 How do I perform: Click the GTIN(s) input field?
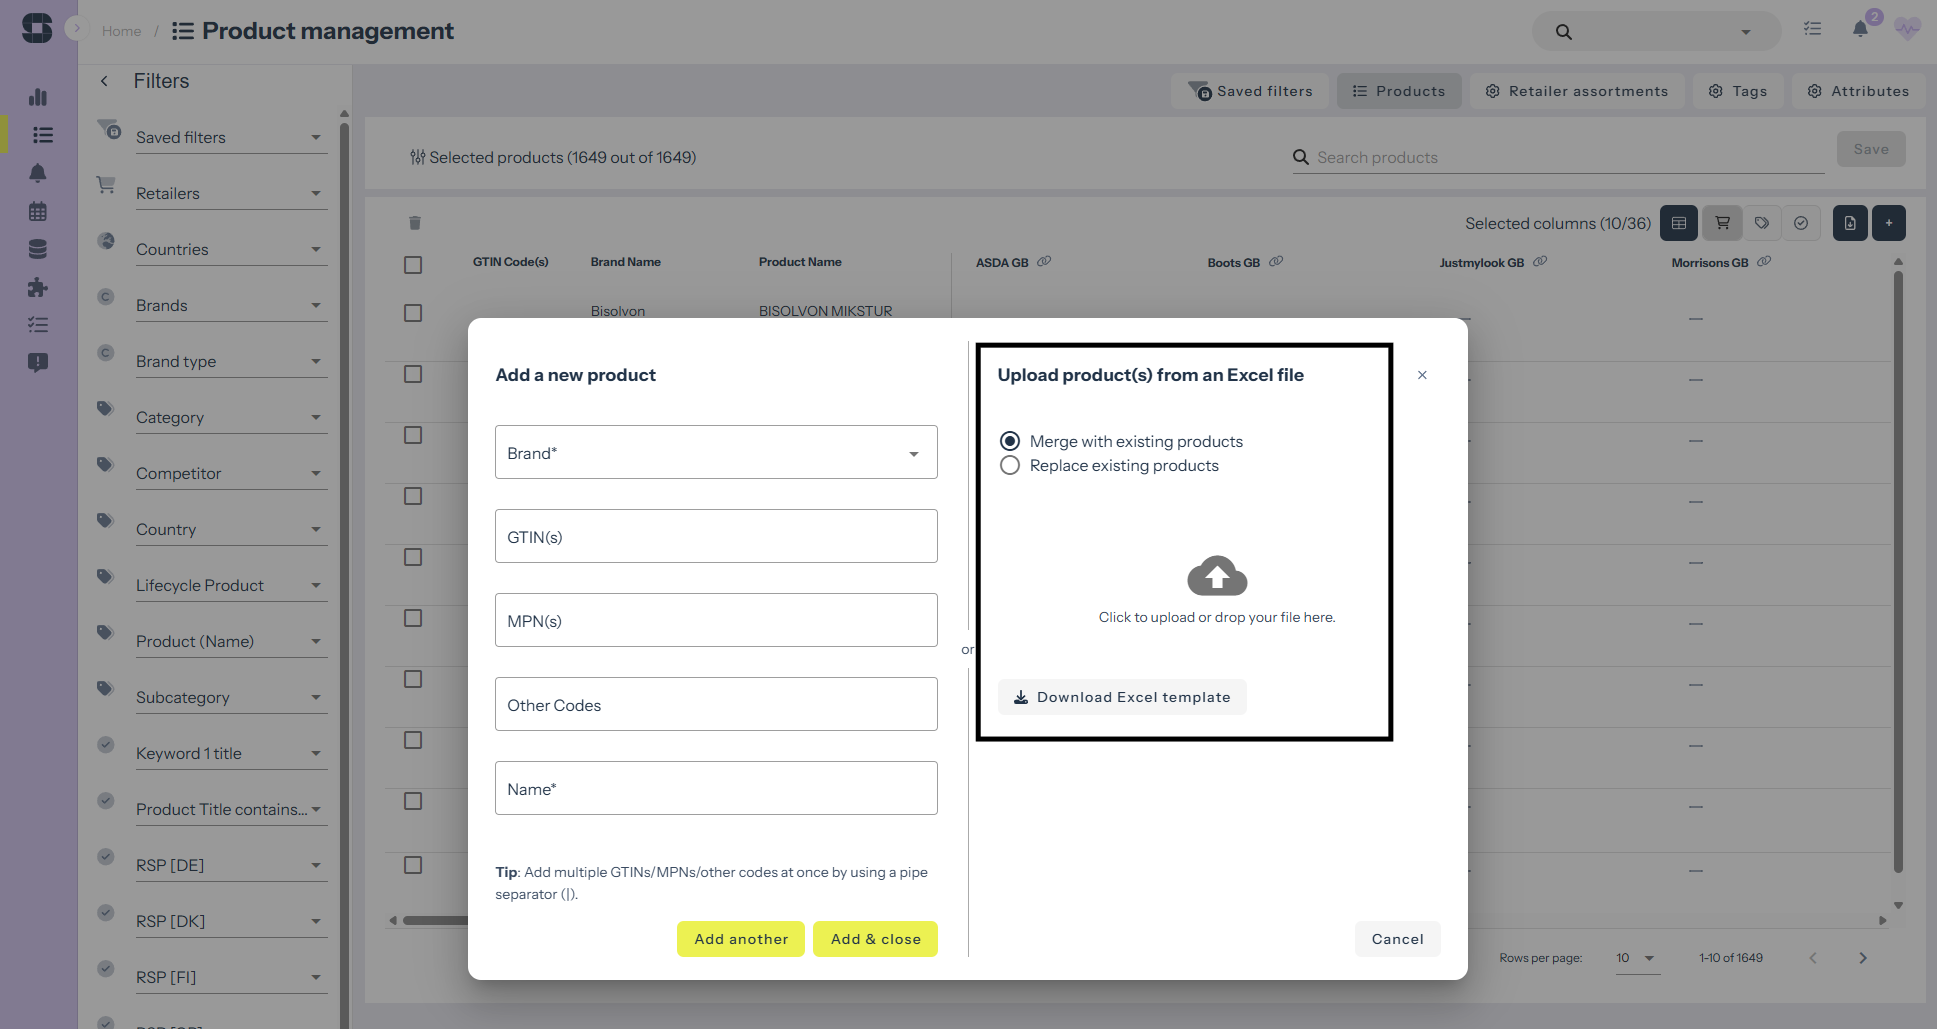715,537
